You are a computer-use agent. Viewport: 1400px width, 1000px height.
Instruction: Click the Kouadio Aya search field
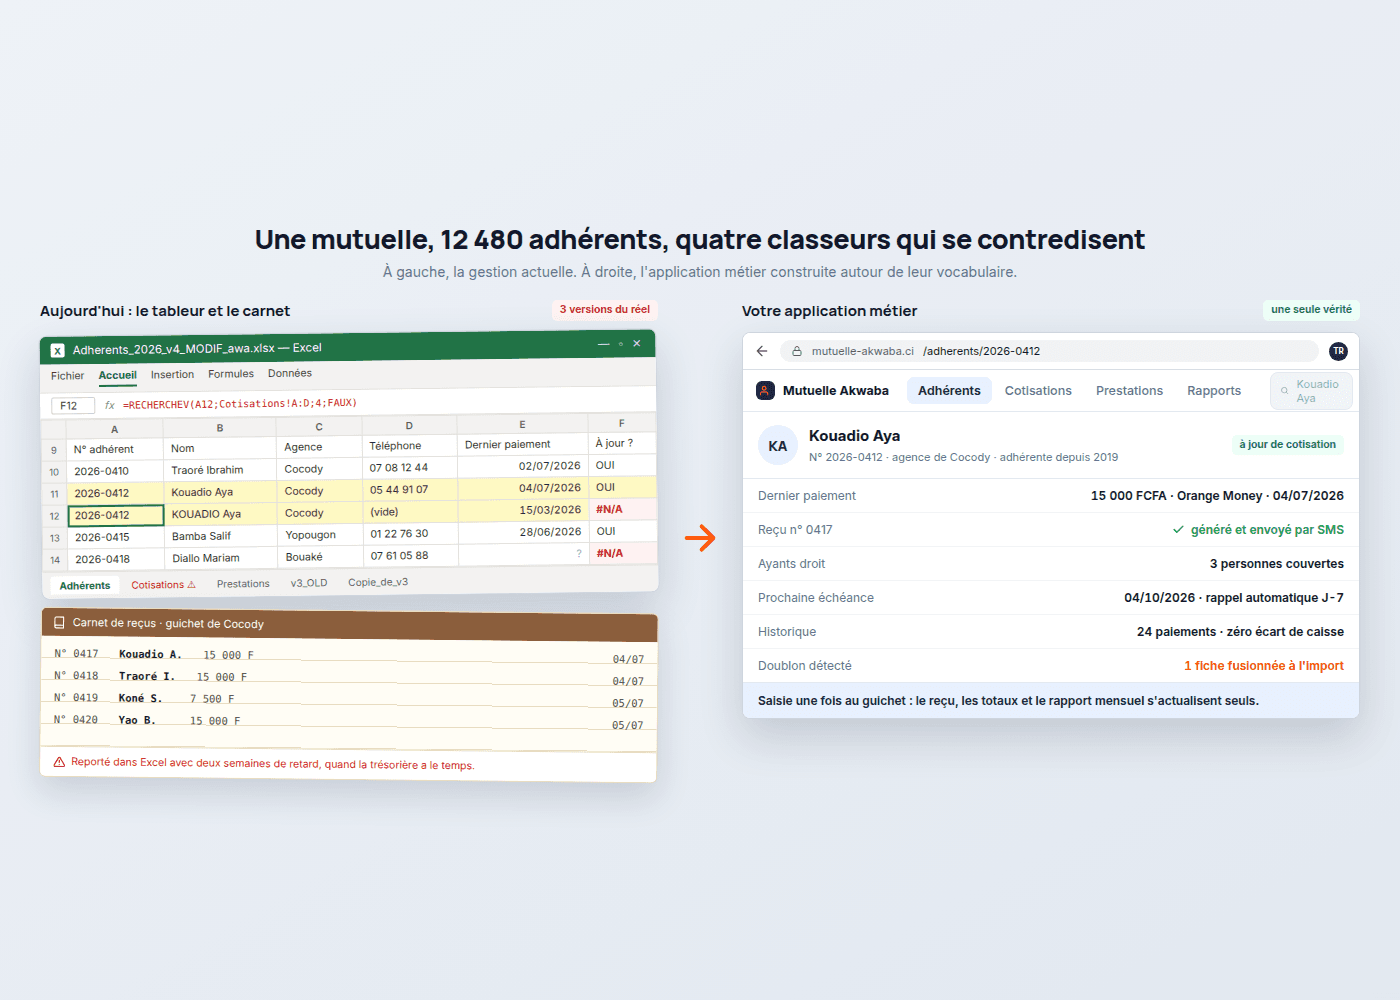1311,391
